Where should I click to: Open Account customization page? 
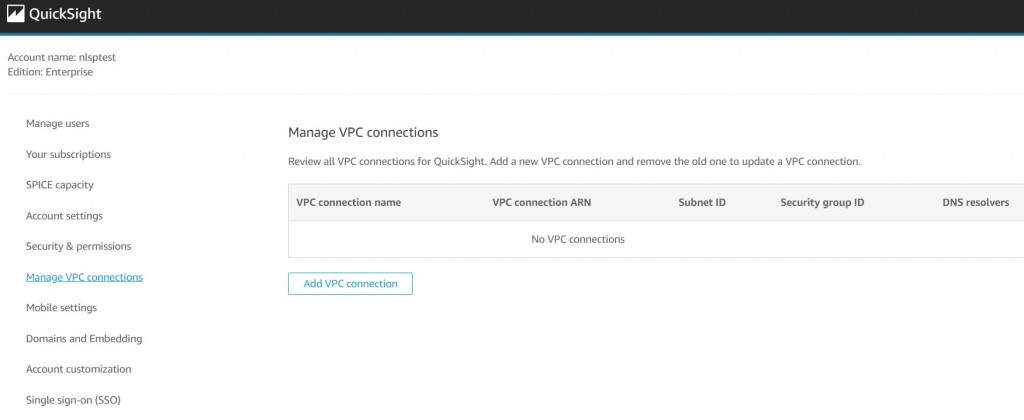(x=78, y=369)
